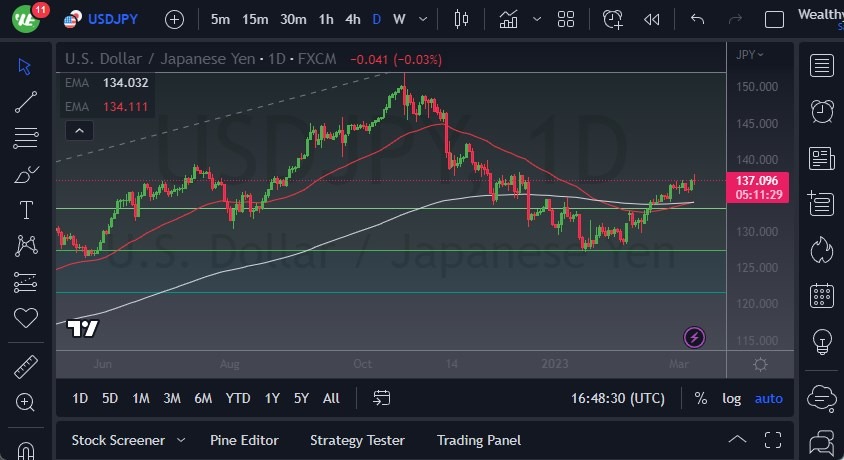Screen dimensions: 844x460
Task: Open the JPY currency dropdown
Action: (749, 55)
